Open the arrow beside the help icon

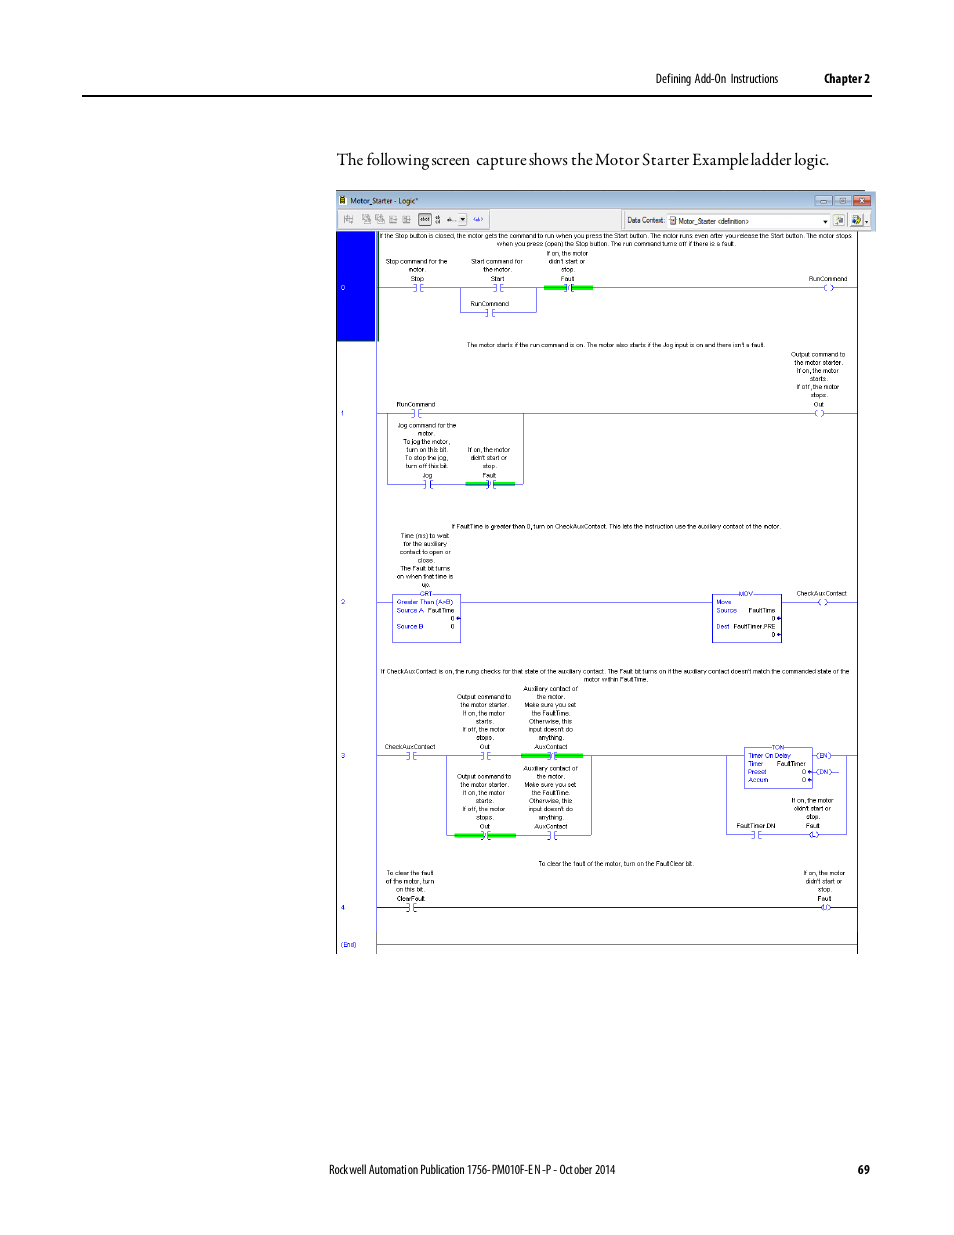tap(867, 221)
